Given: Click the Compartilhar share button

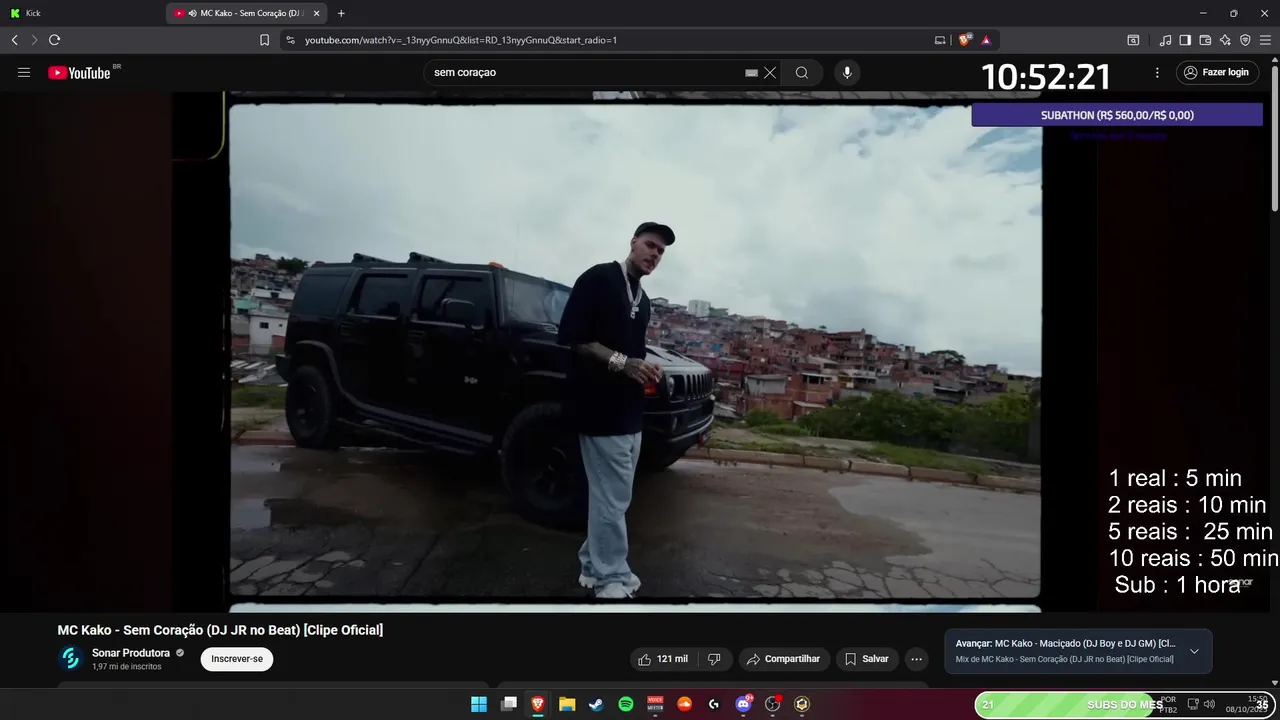Looking at the screenshot, I should [783, 659].
